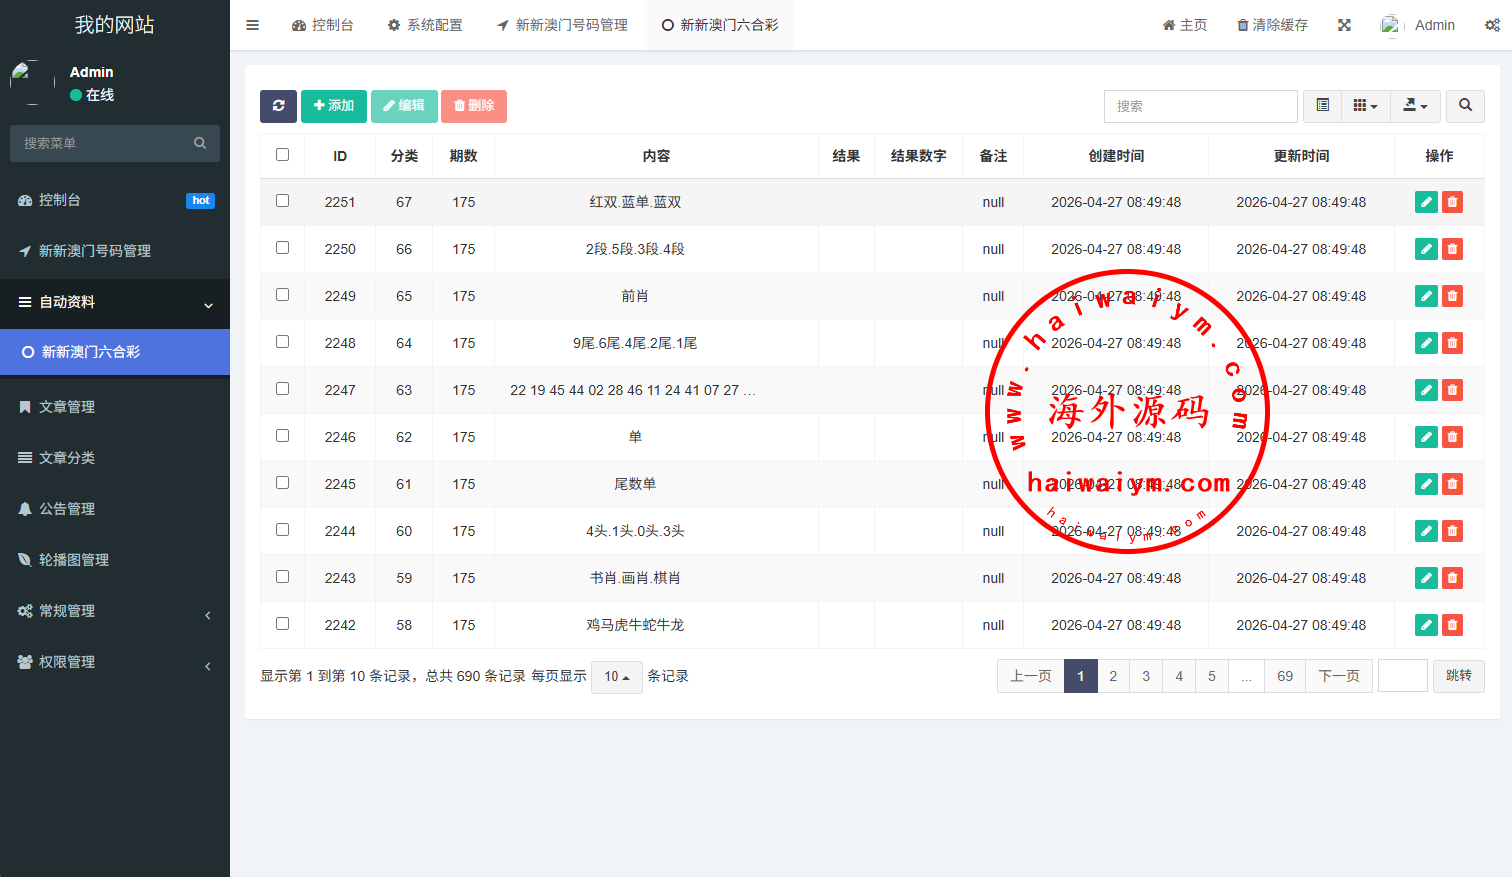Switch to the 系统配置 tab

pos(425,25)
